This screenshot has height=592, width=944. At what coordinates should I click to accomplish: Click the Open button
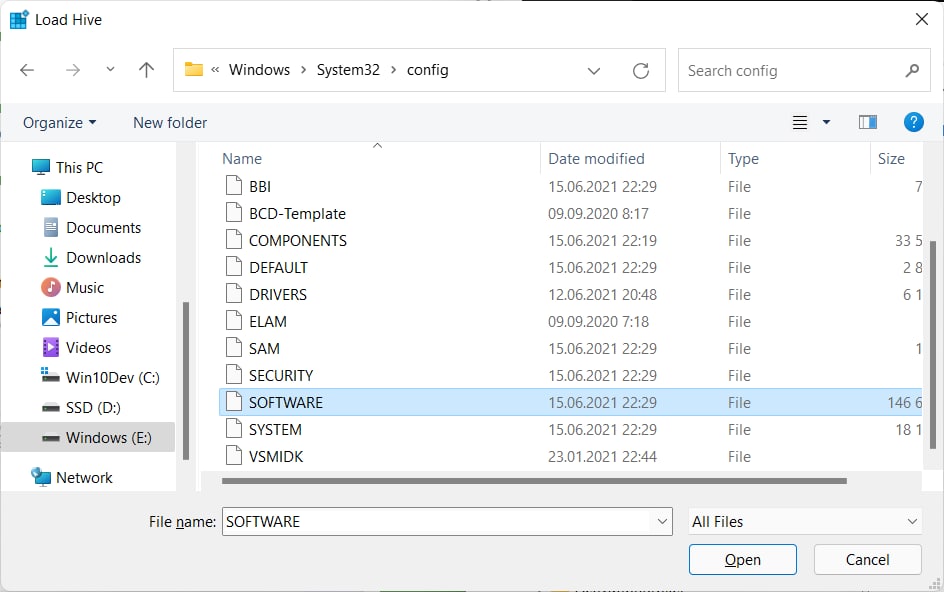click(742, 559)
